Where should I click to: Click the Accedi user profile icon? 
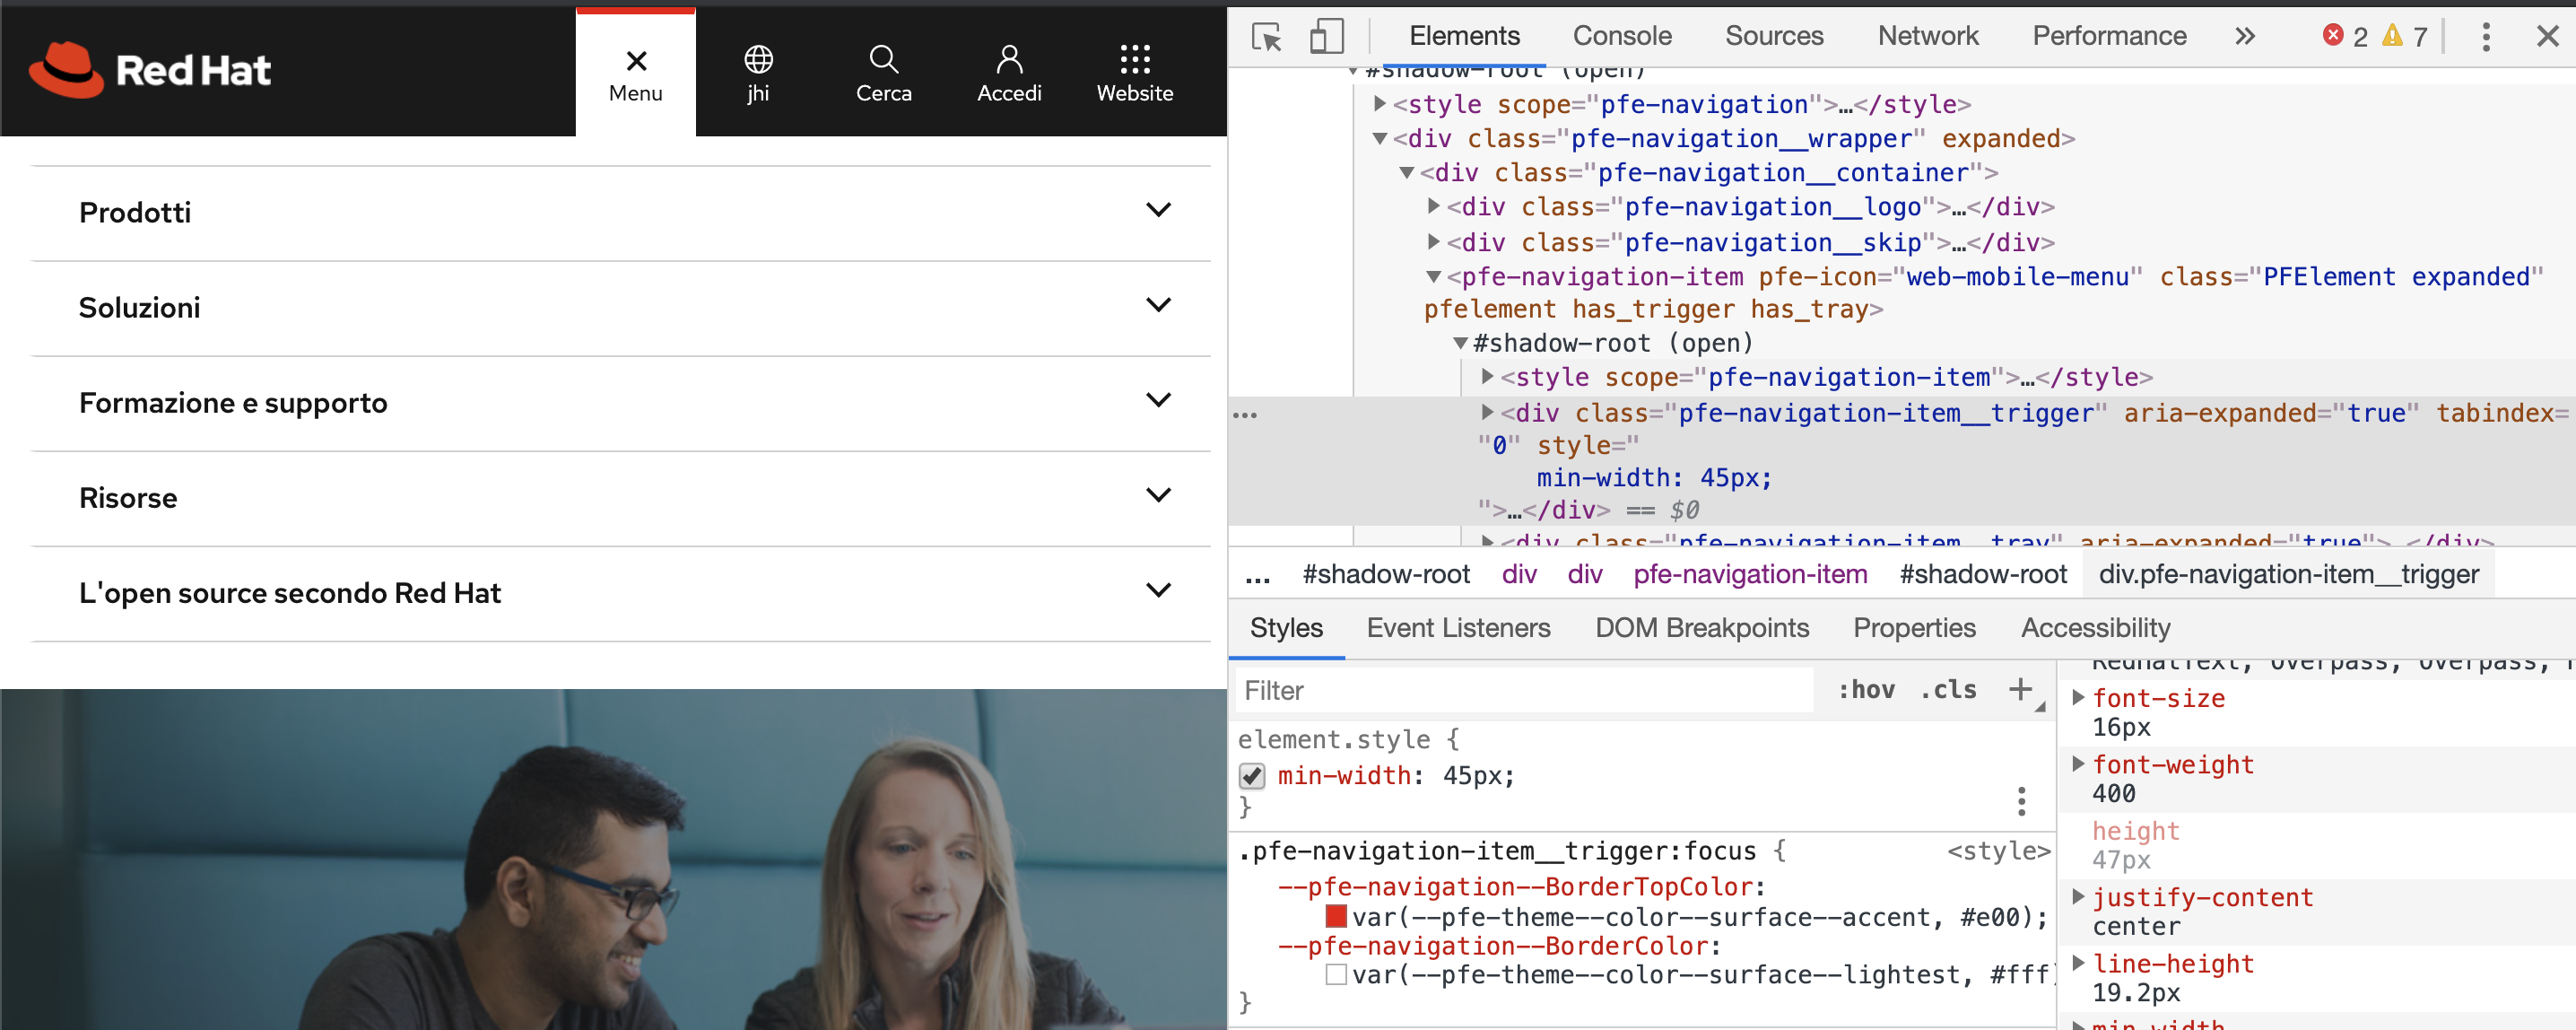click(x=1009, y=60)
